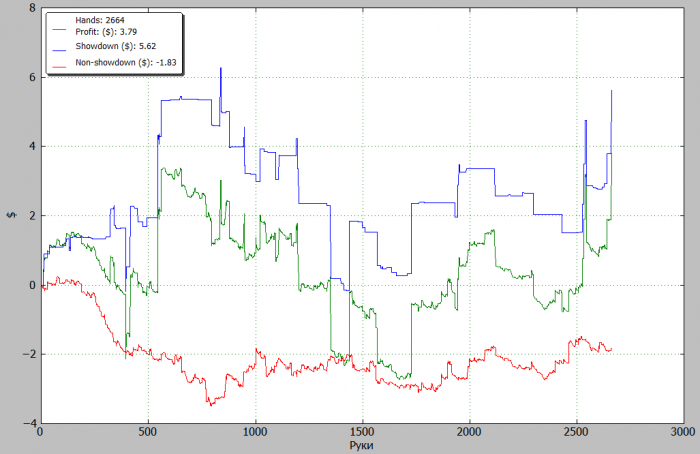Image resolution: width=700 pixels, height=454 pixels.
Task: Click the 'Hands: 2664' legend text
Action: click(100, 20)
